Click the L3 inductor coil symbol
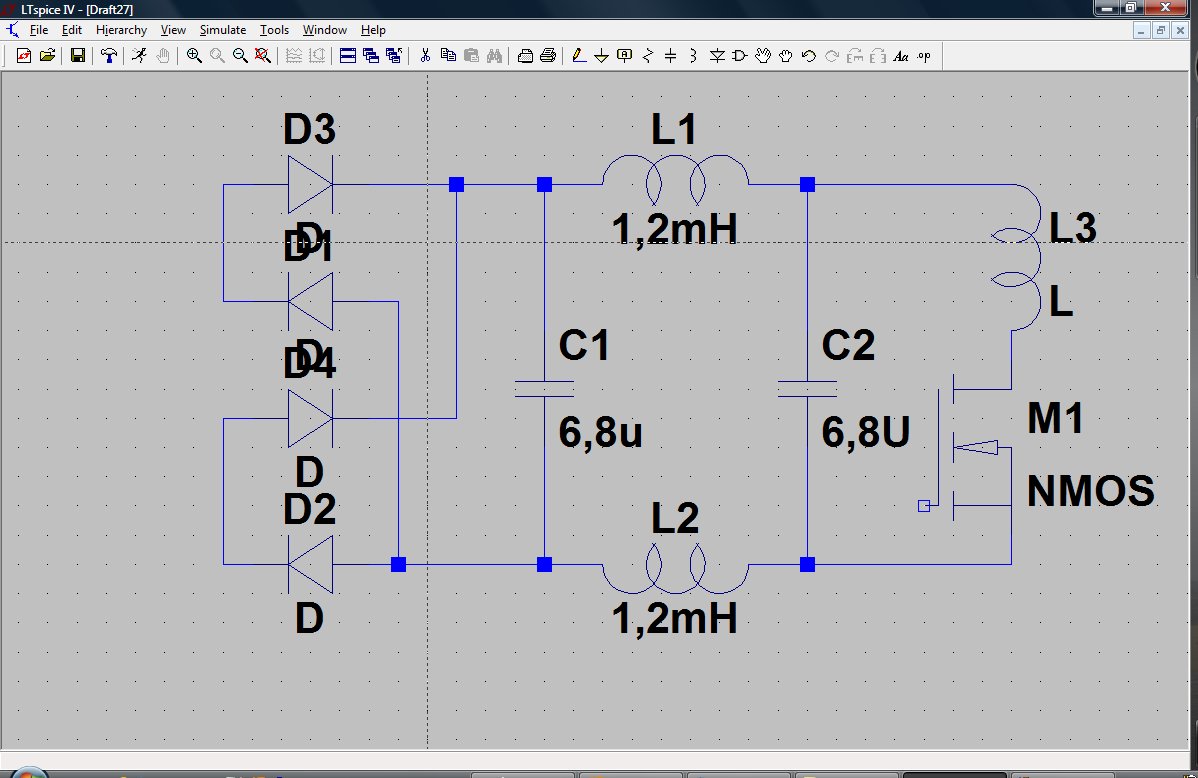The width and height of the screenshot is (1198, 778). click(1017, 258)
